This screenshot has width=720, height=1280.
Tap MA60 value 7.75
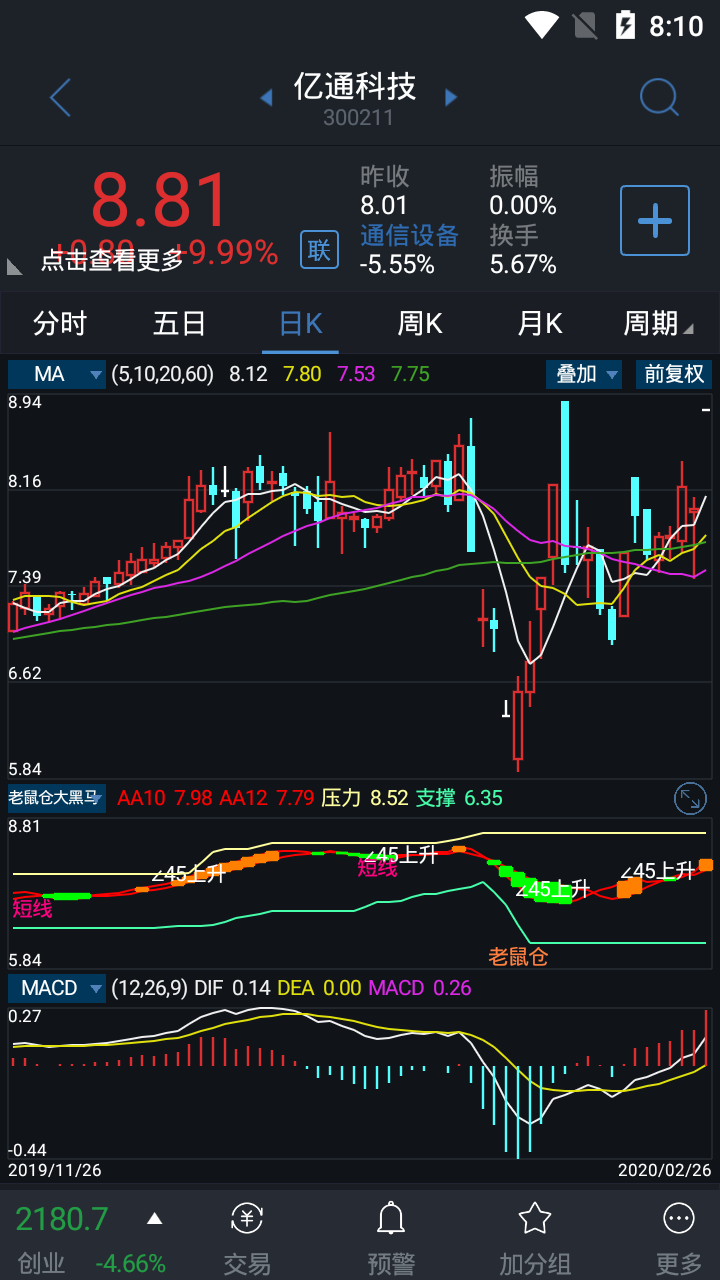410,374
